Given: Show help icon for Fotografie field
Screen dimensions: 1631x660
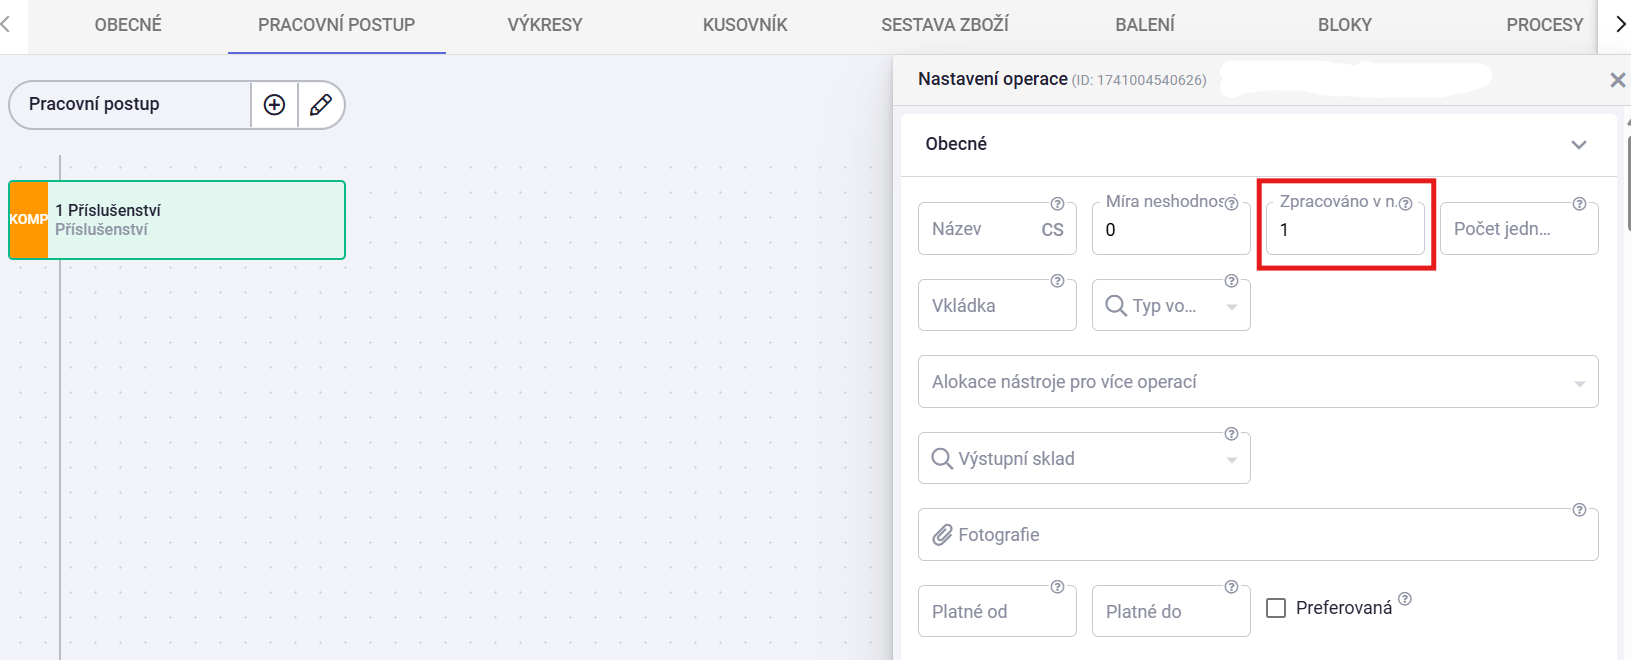Looking at the screenshot, I should click(x=1579, y=510).
